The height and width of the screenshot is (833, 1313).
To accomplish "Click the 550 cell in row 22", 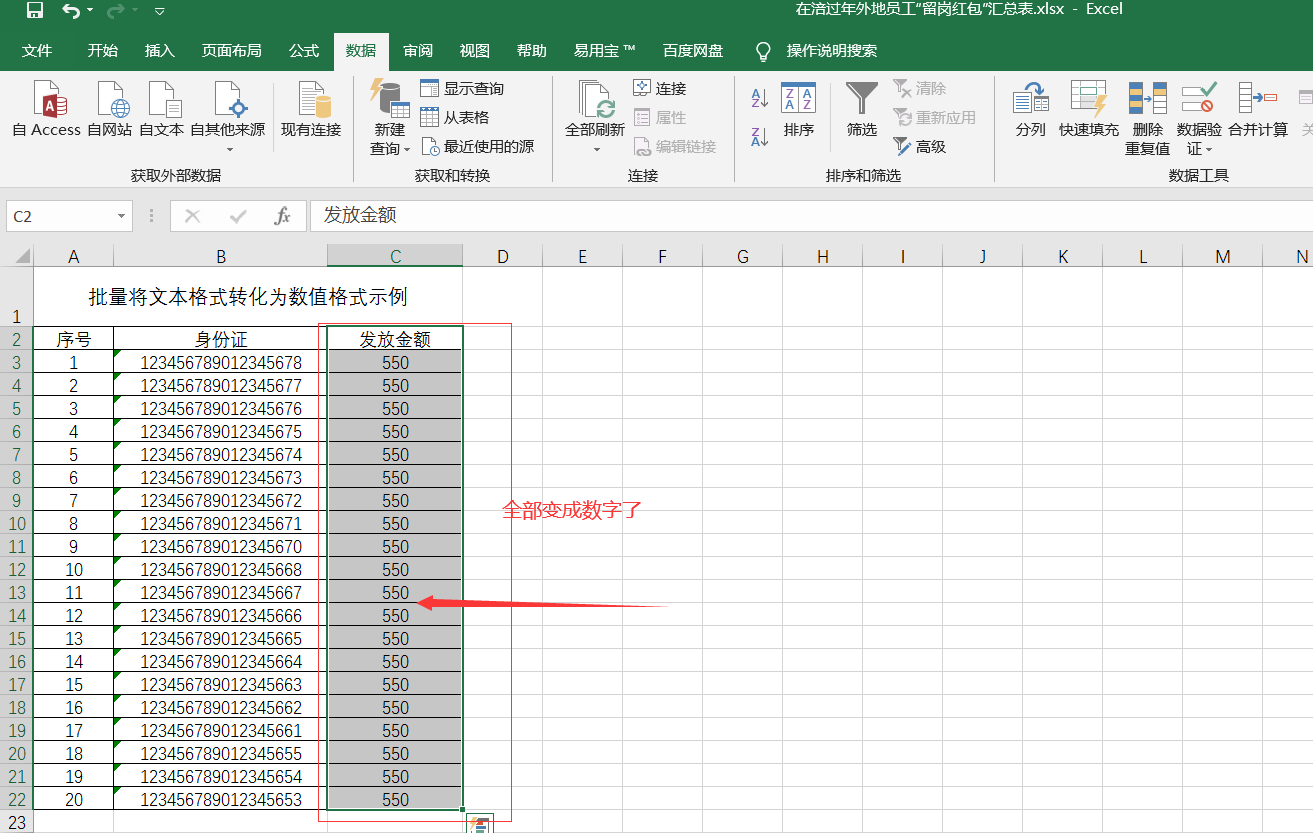I will [x=395, y=799].
